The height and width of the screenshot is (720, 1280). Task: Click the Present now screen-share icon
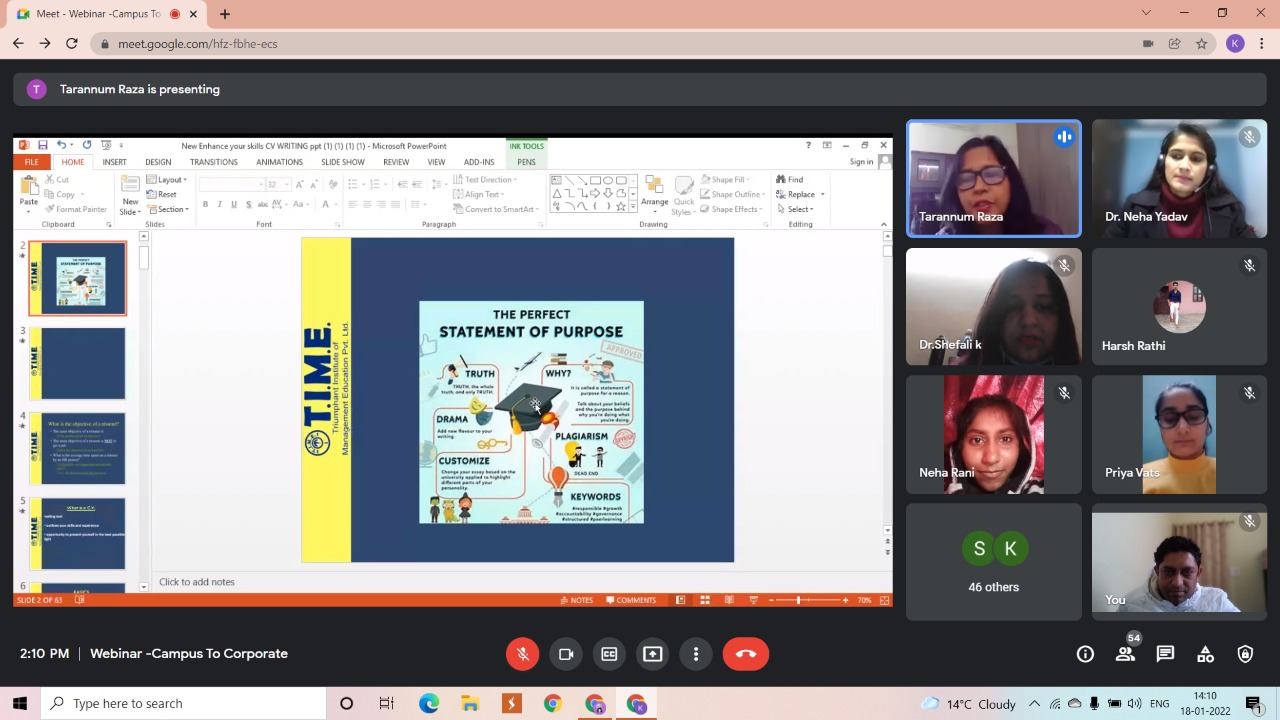coord(652,654)
